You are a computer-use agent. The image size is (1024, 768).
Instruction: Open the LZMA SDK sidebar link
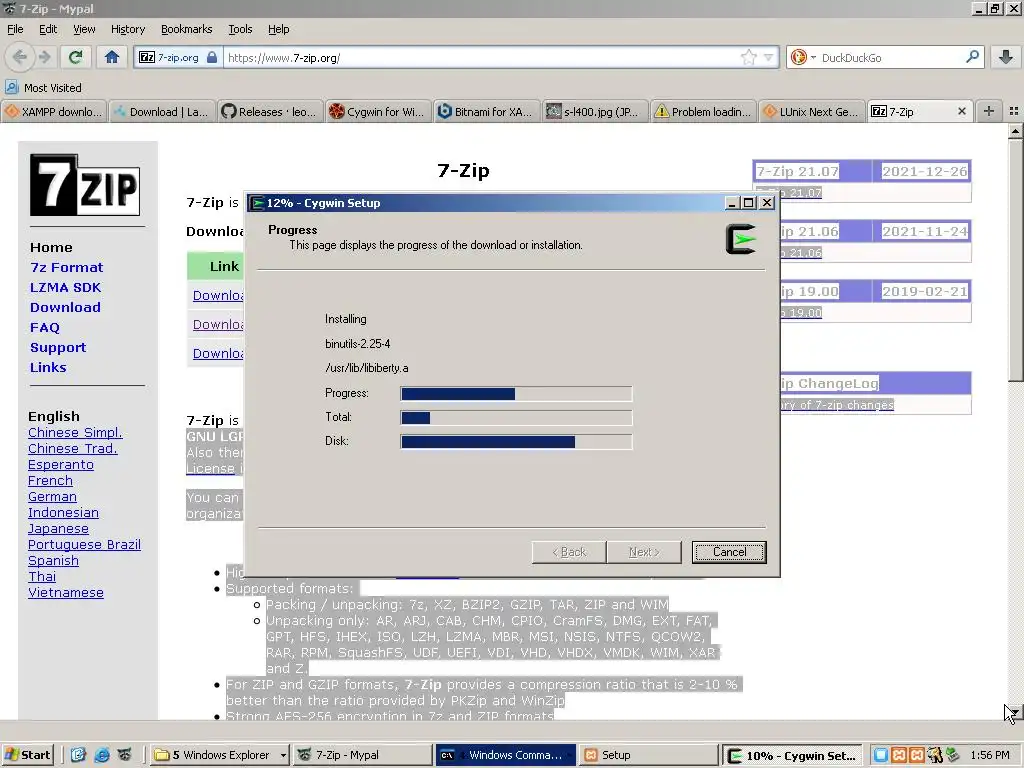point(65,287)
